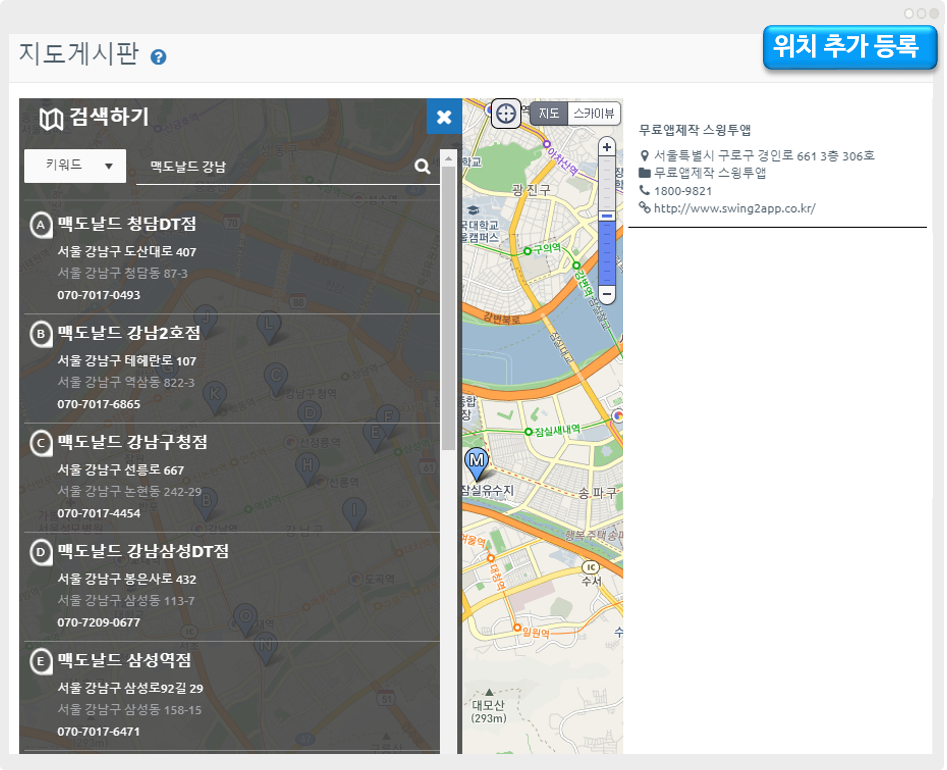Open the swing2app.co.kr link
Screen dimensions: 947x770
734,208
